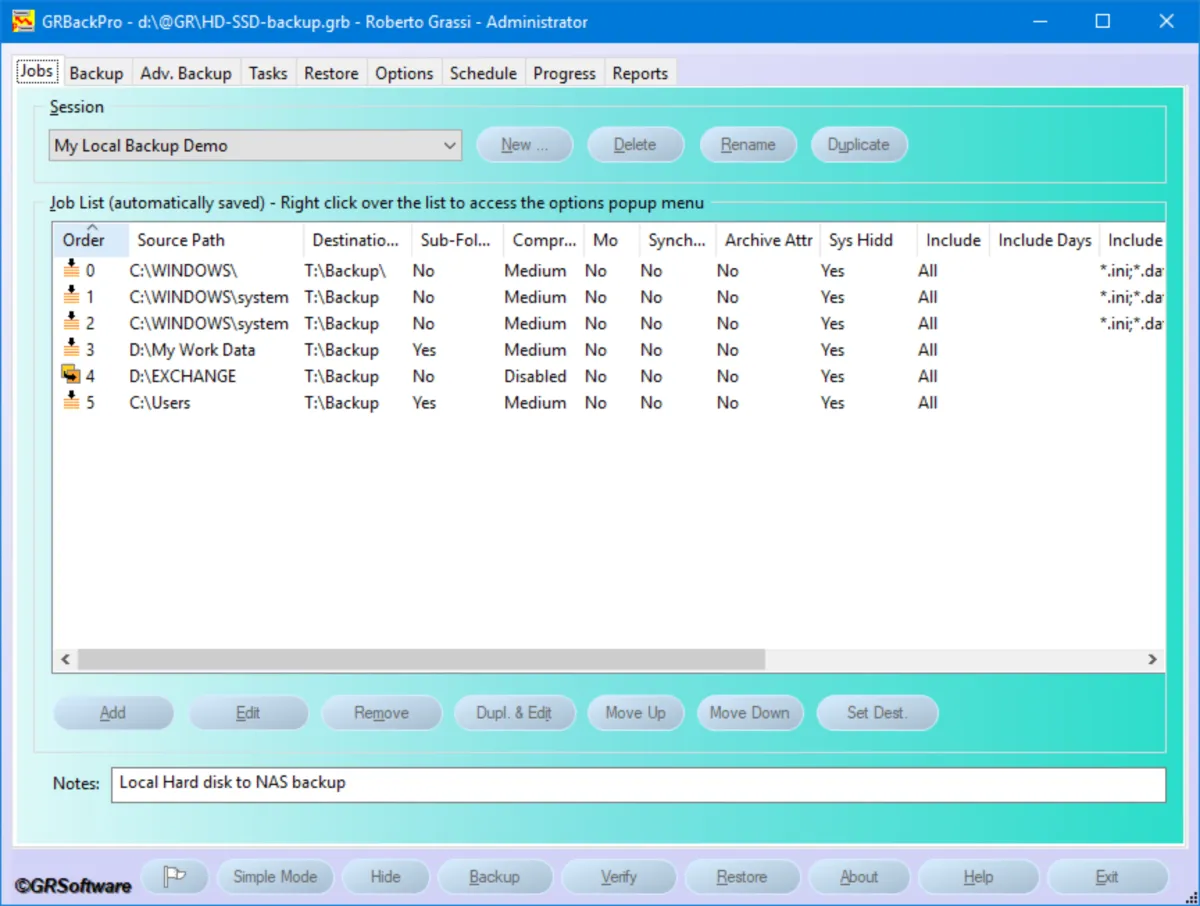This screenshot has width=1200, height=906.
Task: Click the GRBackPro app icon in title bar
Action: pyautogui.click(x=23, y=21)
